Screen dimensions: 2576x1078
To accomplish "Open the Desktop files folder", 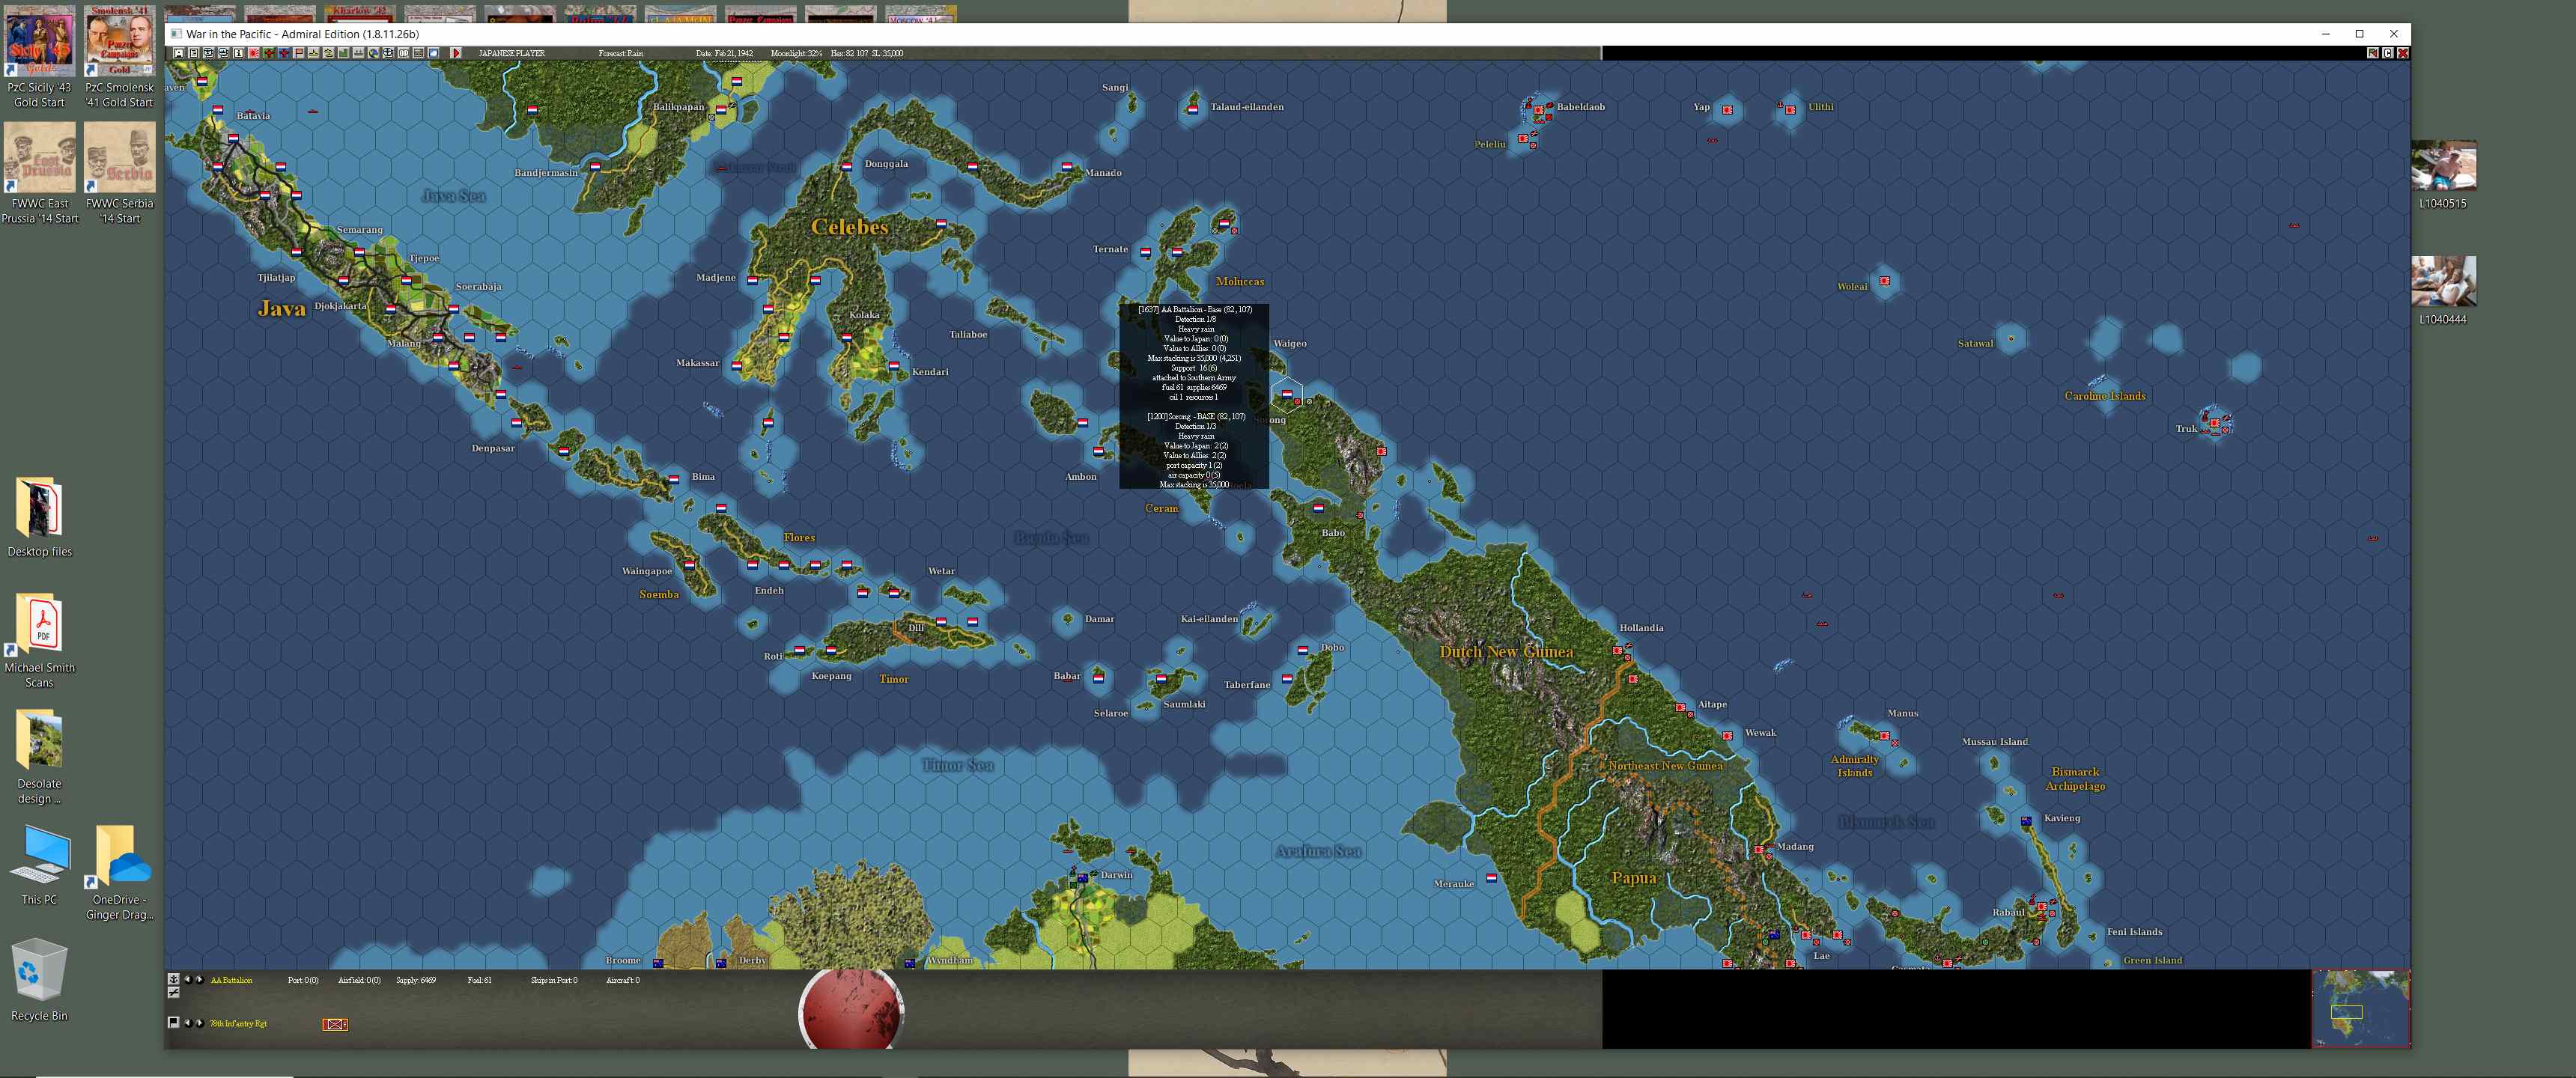I will click(40, 517).
